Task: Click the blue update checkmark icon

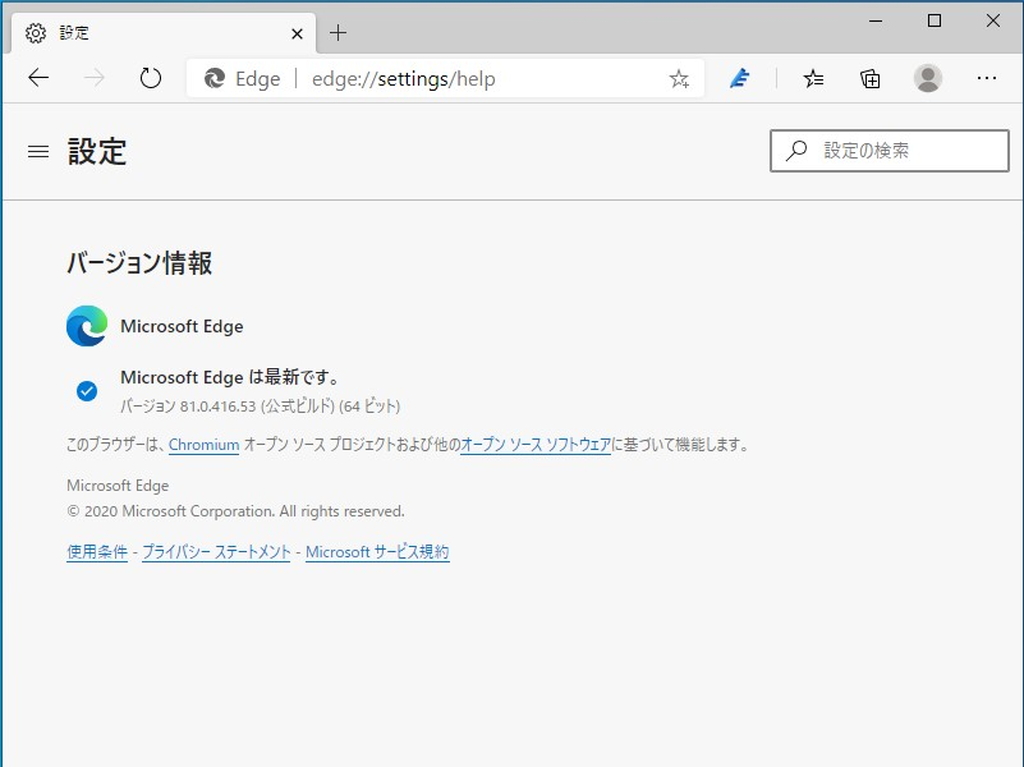Action: (x=86, y=390)
